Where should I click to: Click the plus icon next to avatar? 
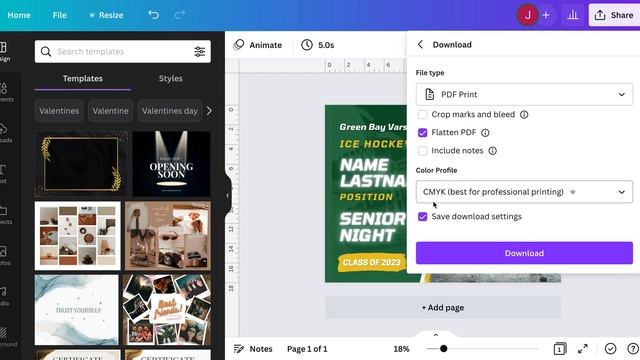point(546,15)
